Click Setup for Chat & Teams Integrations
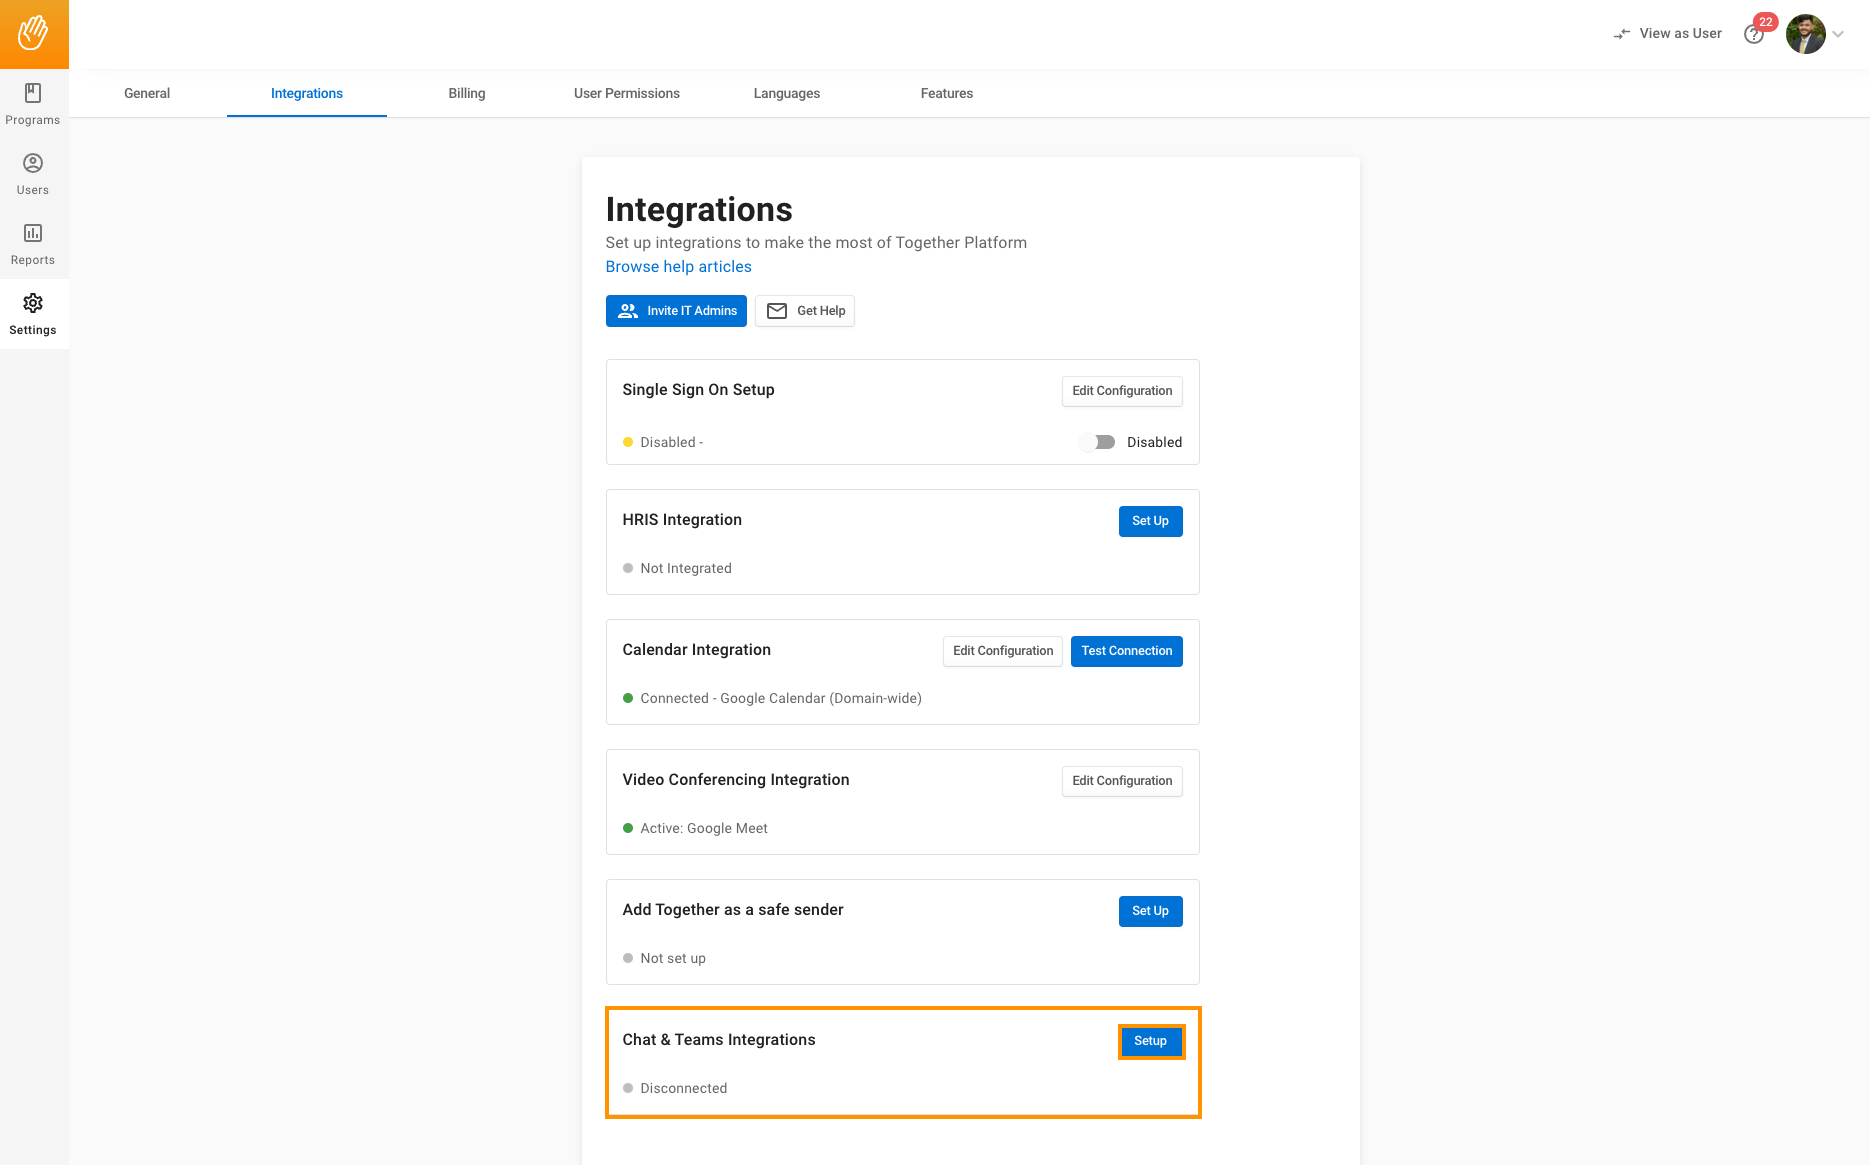 coord(1150,1041)
